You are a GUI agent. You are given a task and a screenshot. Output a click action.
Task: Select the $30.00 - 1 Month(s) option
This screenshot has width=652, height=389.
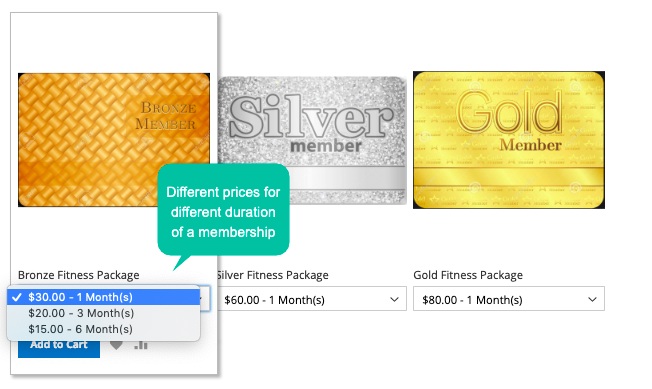104,297
